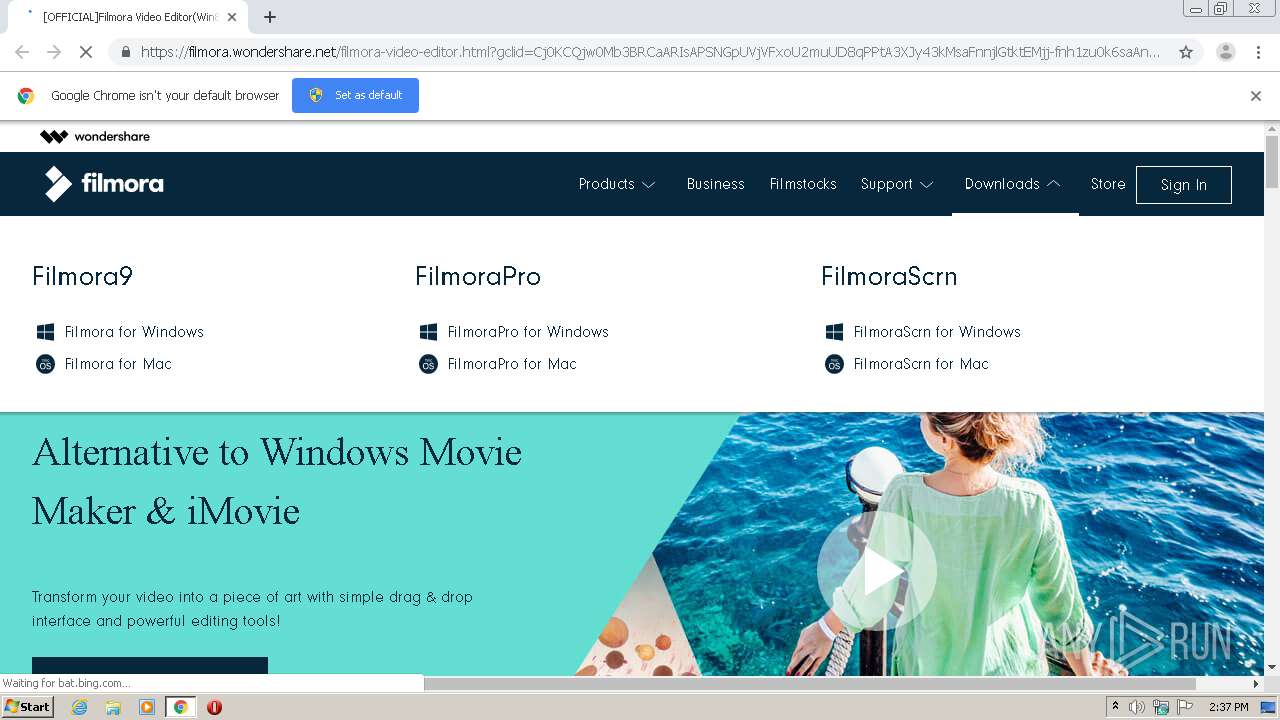The height and width of the screenshot is (720, 1280).
Task: Click the FilmoraScrn heading
Action: (x=889, y=276)
